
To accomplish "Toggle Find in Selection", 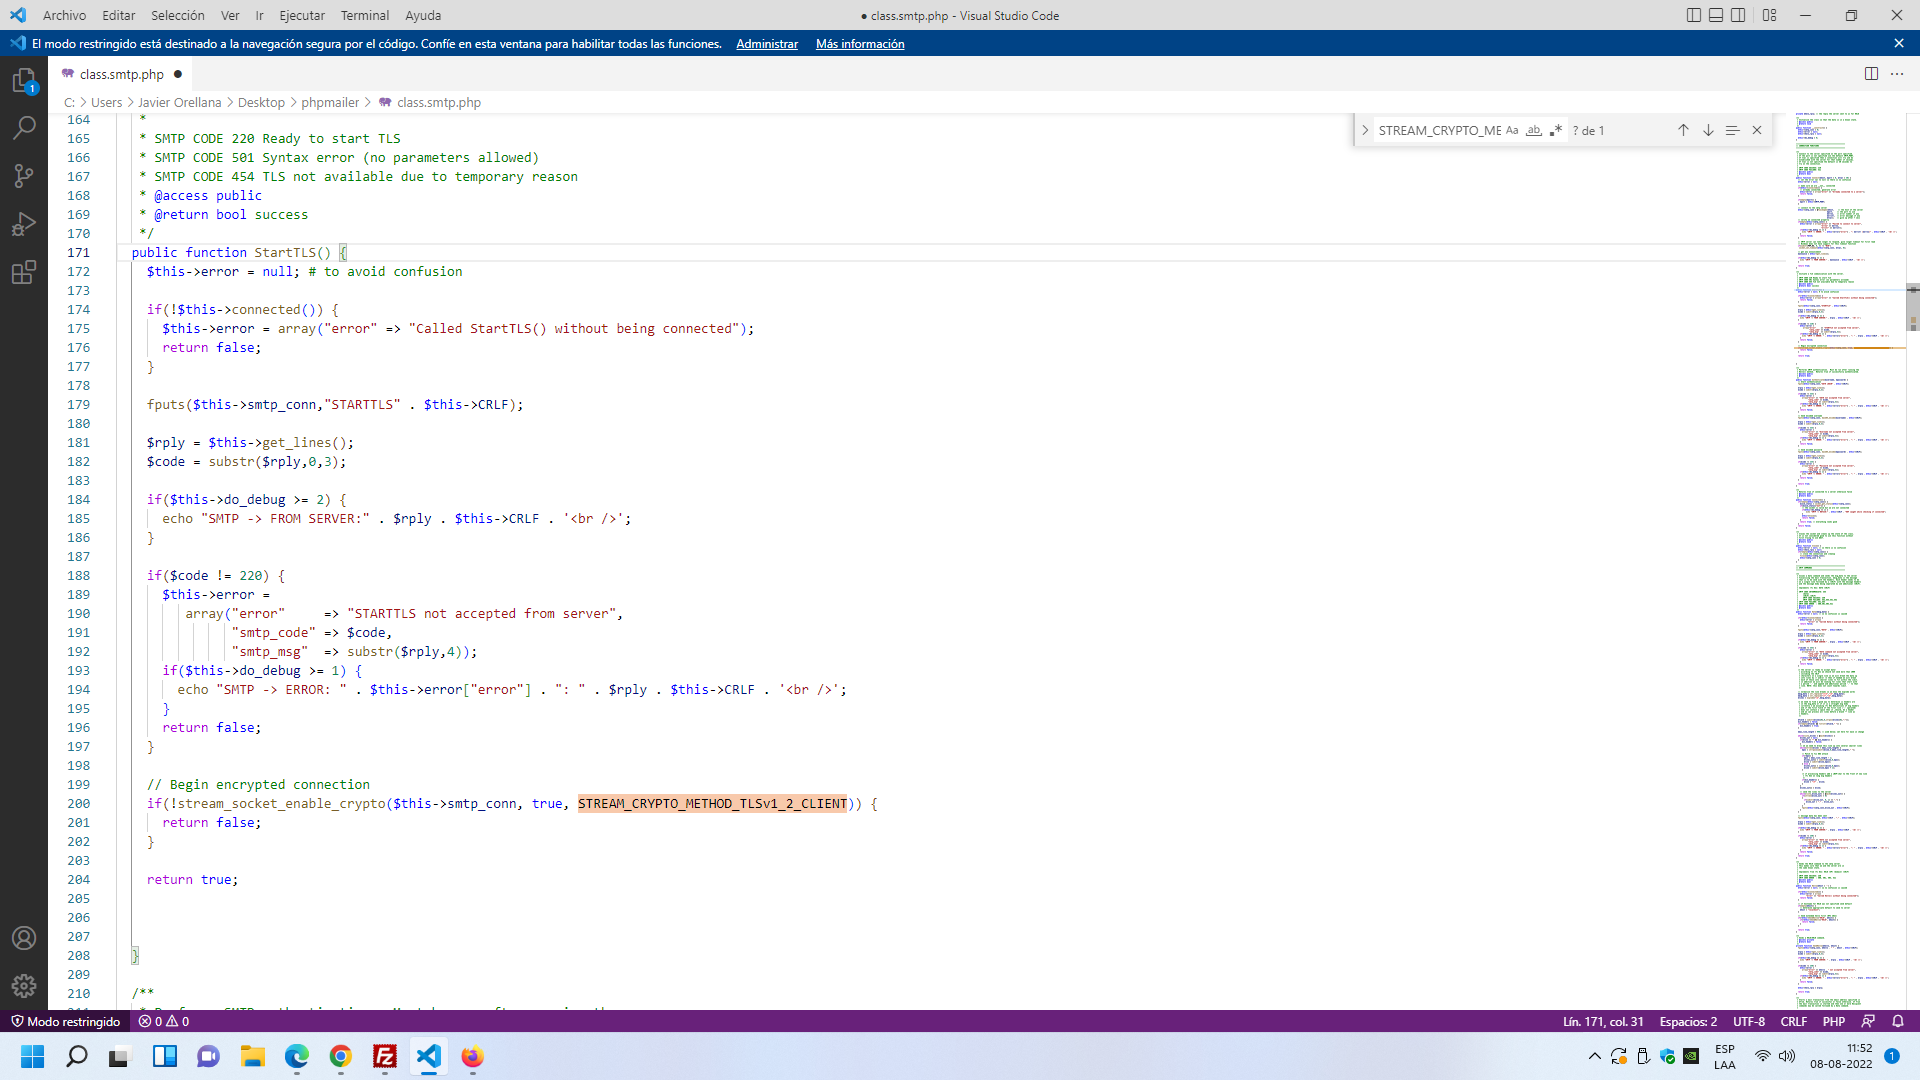I will click(1732, 130).
